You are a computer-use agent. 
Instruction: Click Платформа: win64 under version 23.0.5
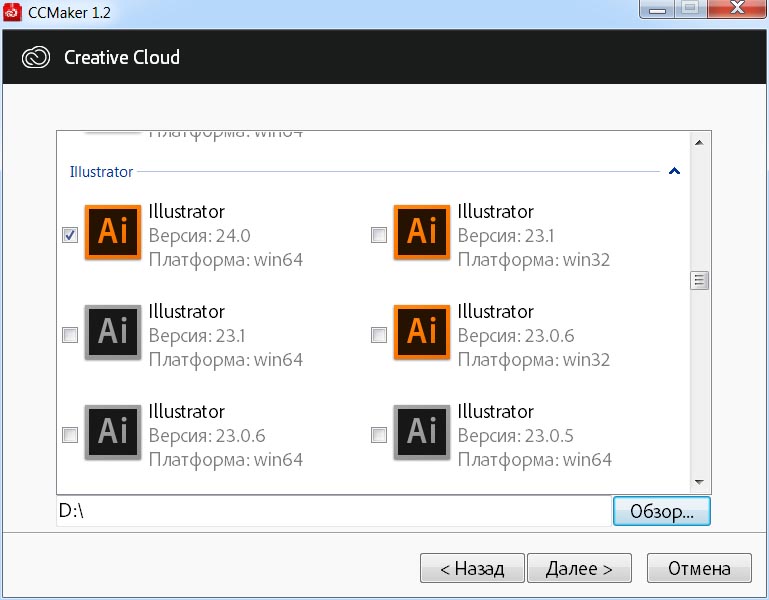[535, 460]
